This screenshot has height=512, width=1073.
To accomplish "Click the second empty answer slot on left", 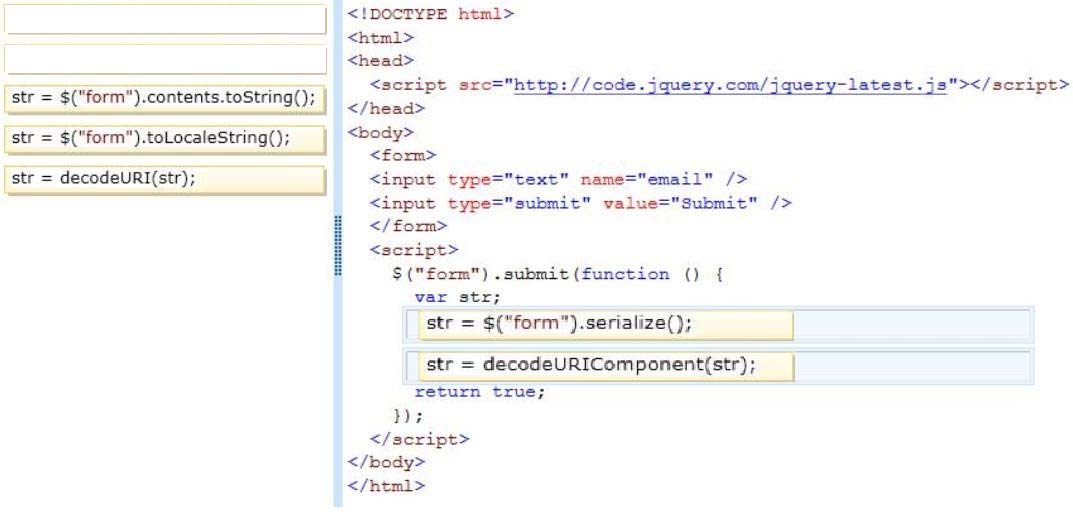I will pyautogui.click(x=166, y=59).
